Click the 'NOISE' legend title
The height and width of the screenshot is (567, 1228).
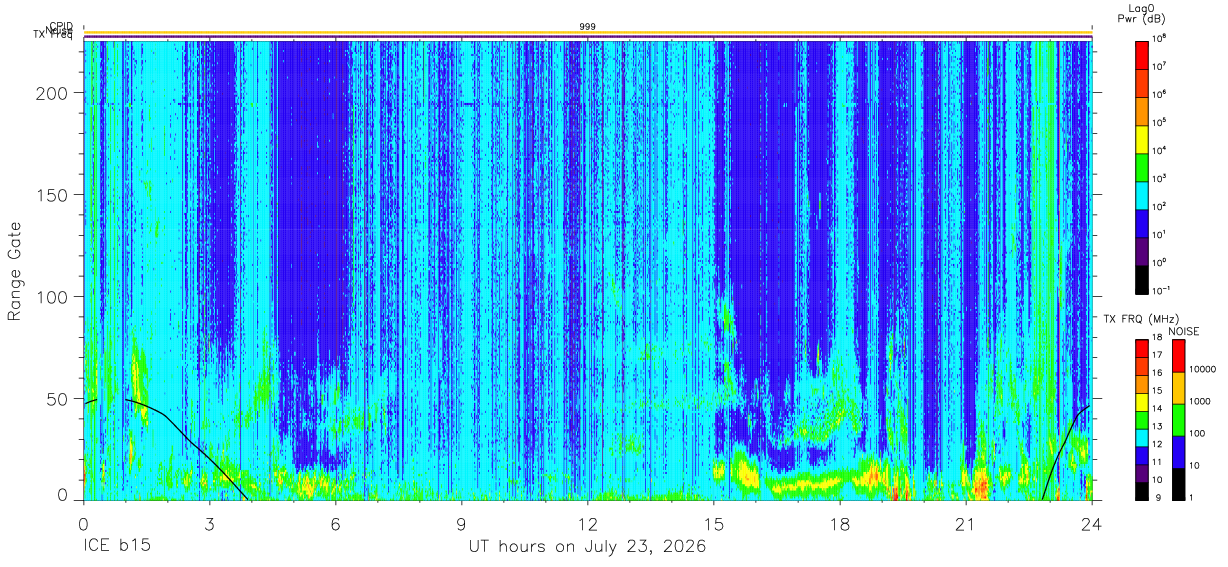(x=1184, y=331)
